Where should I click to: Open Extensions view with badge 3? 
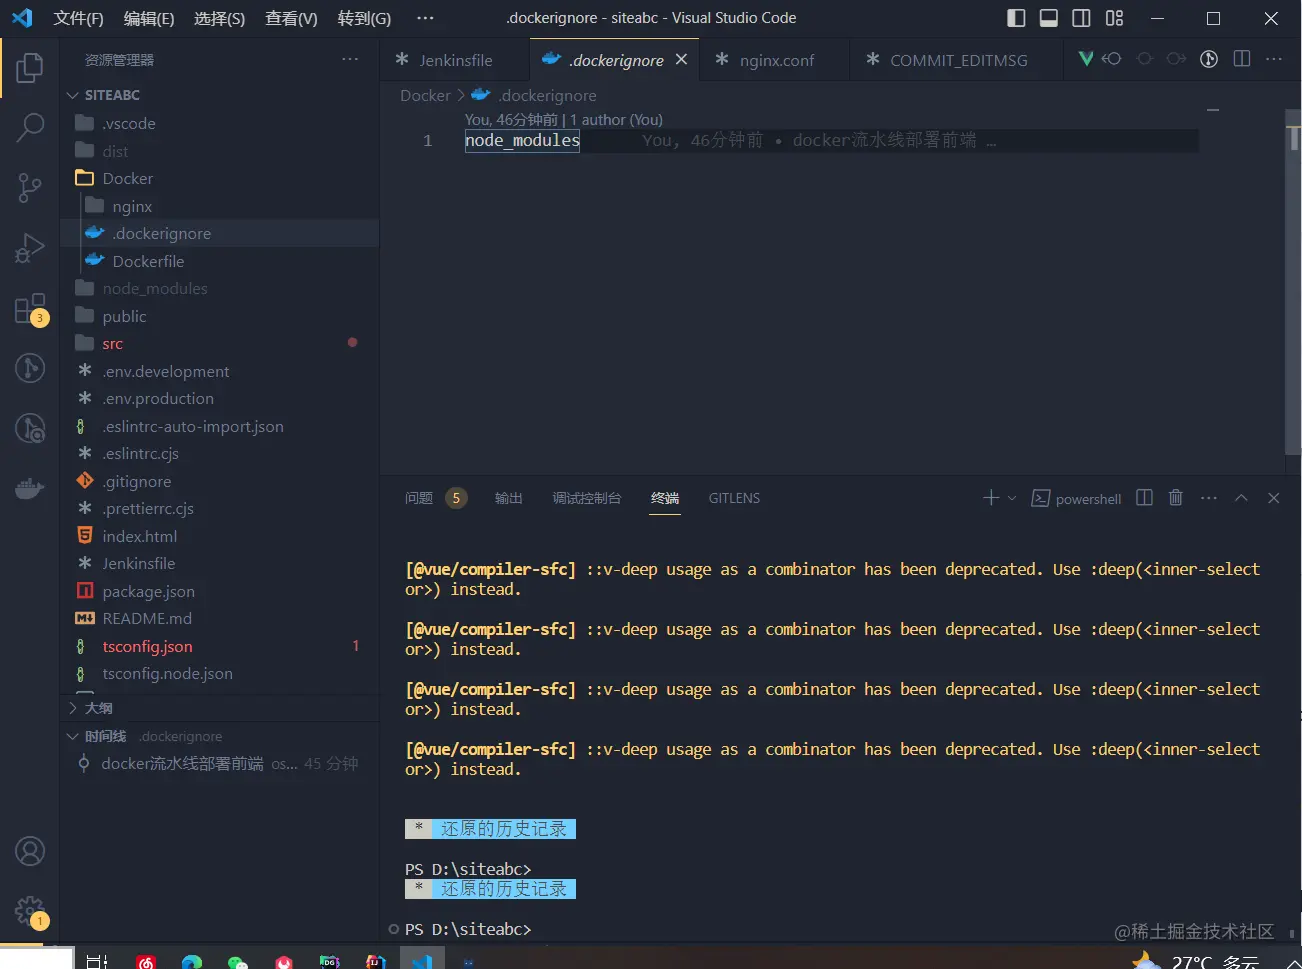(30, 309)
